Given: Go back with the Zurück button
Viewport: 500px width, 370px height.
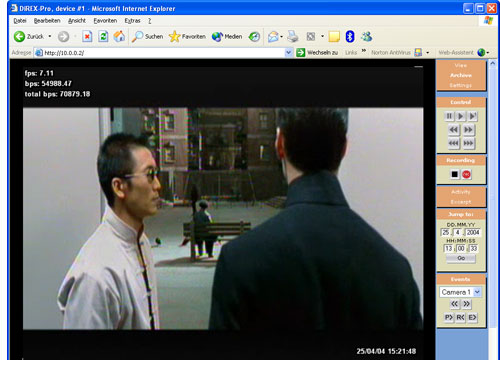Looking at the screenshot, I should pos(28,36).
